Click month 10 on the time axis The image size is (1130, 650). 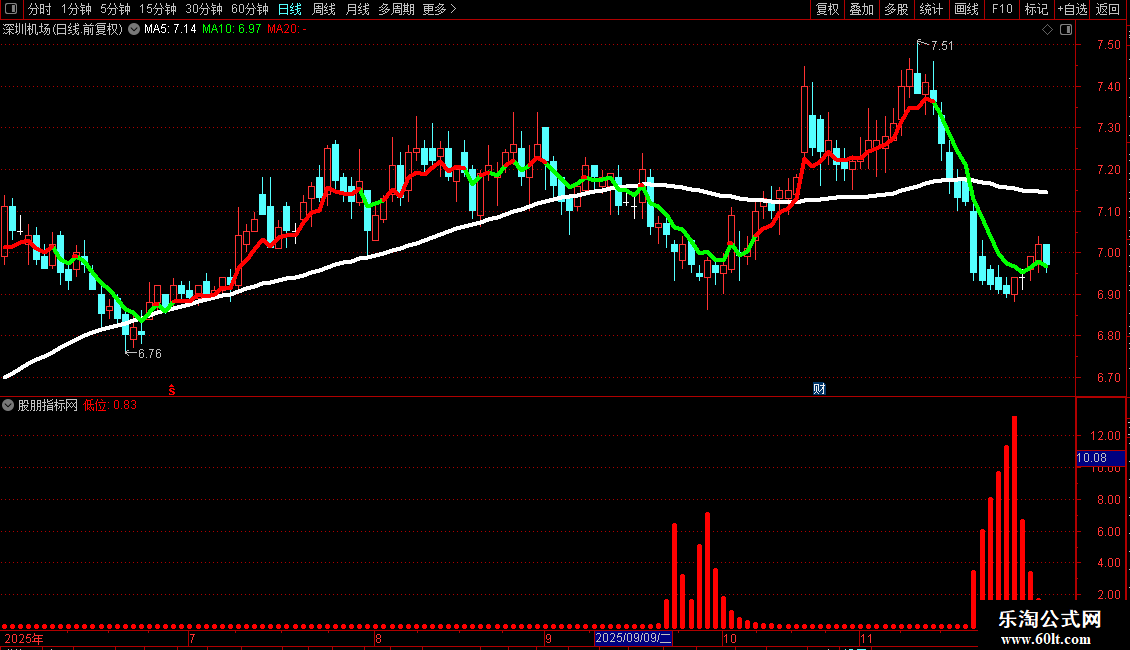(730, 639)
